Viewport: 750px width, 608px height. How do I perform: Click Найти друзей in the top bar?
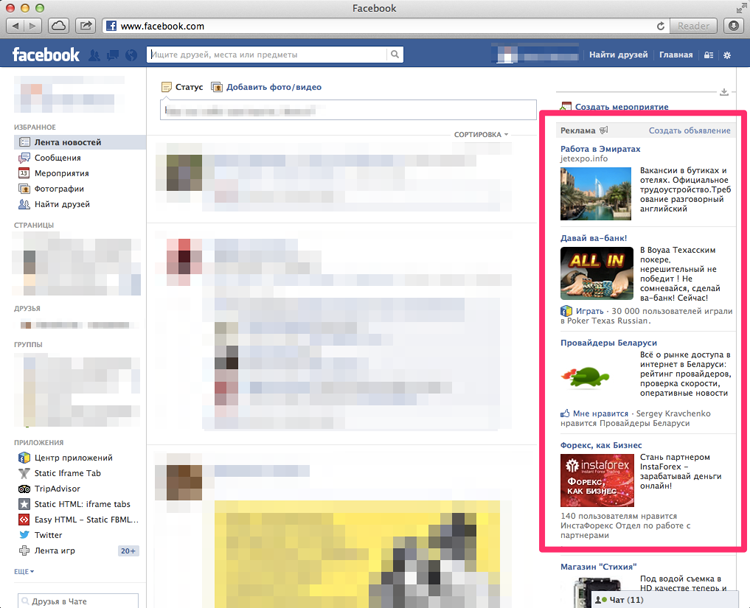(618, 55)
